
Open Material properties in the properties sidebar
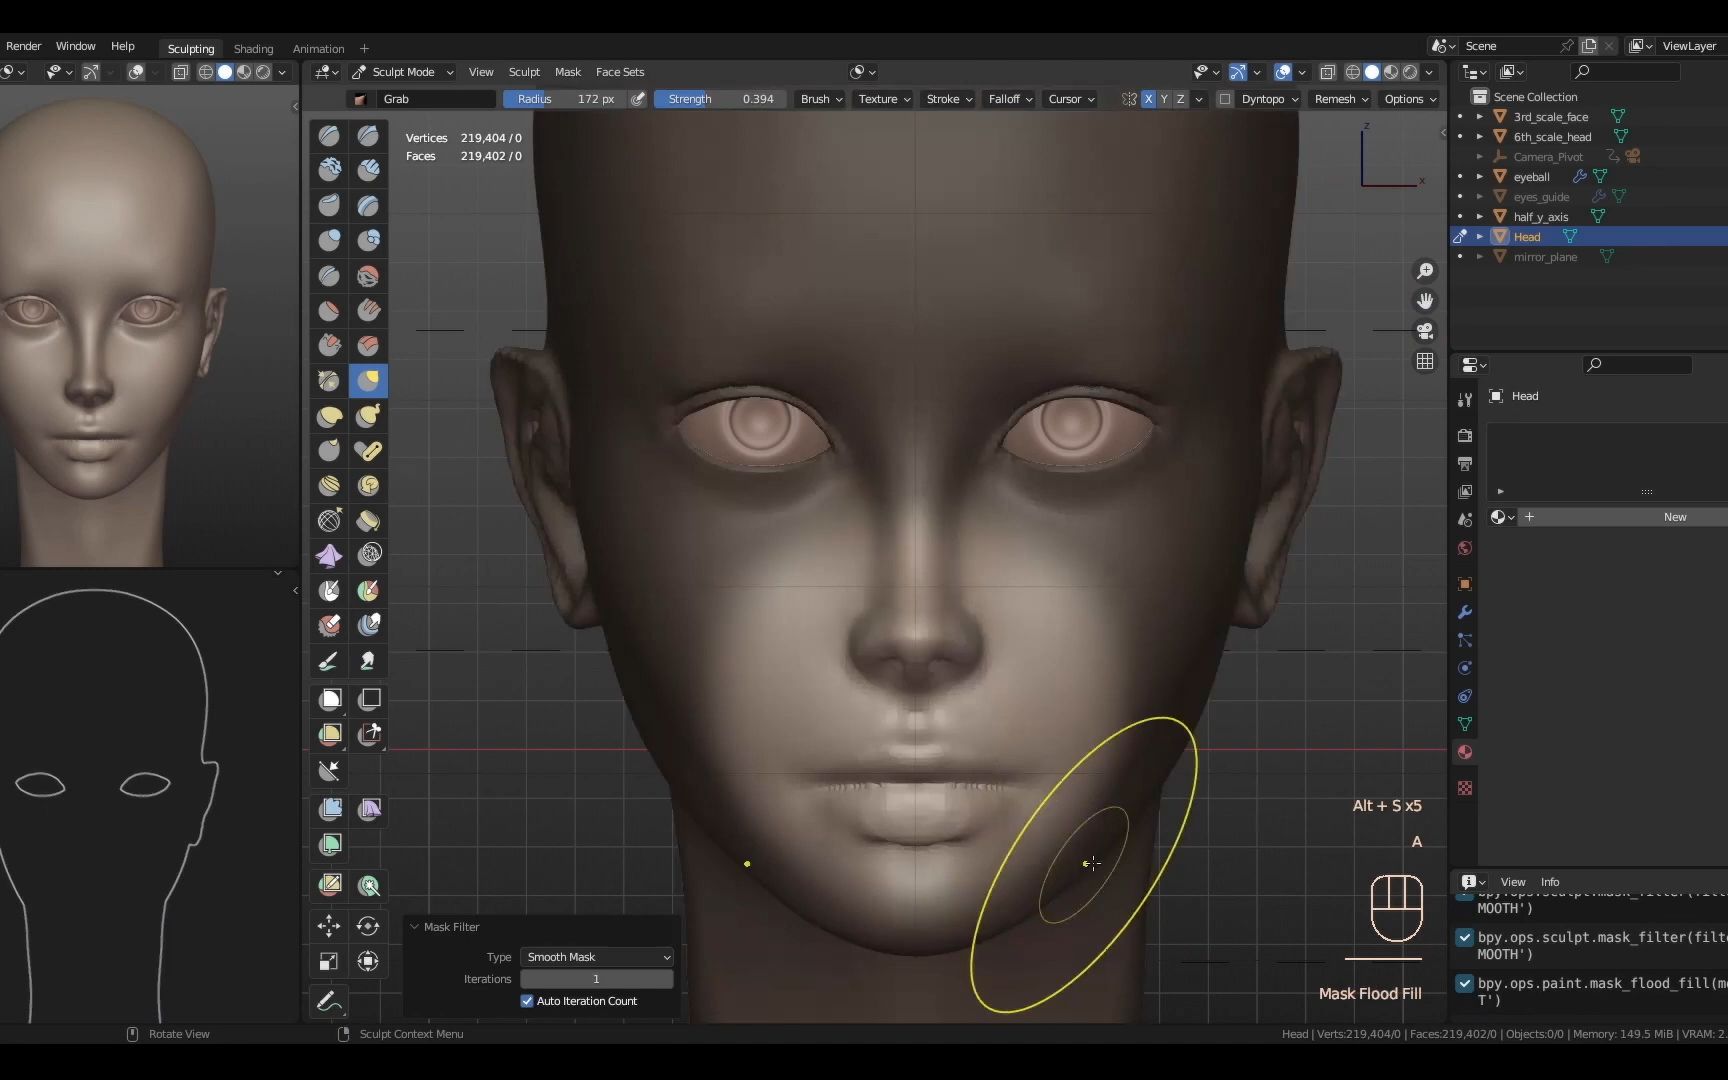(x=1464, y=751)
